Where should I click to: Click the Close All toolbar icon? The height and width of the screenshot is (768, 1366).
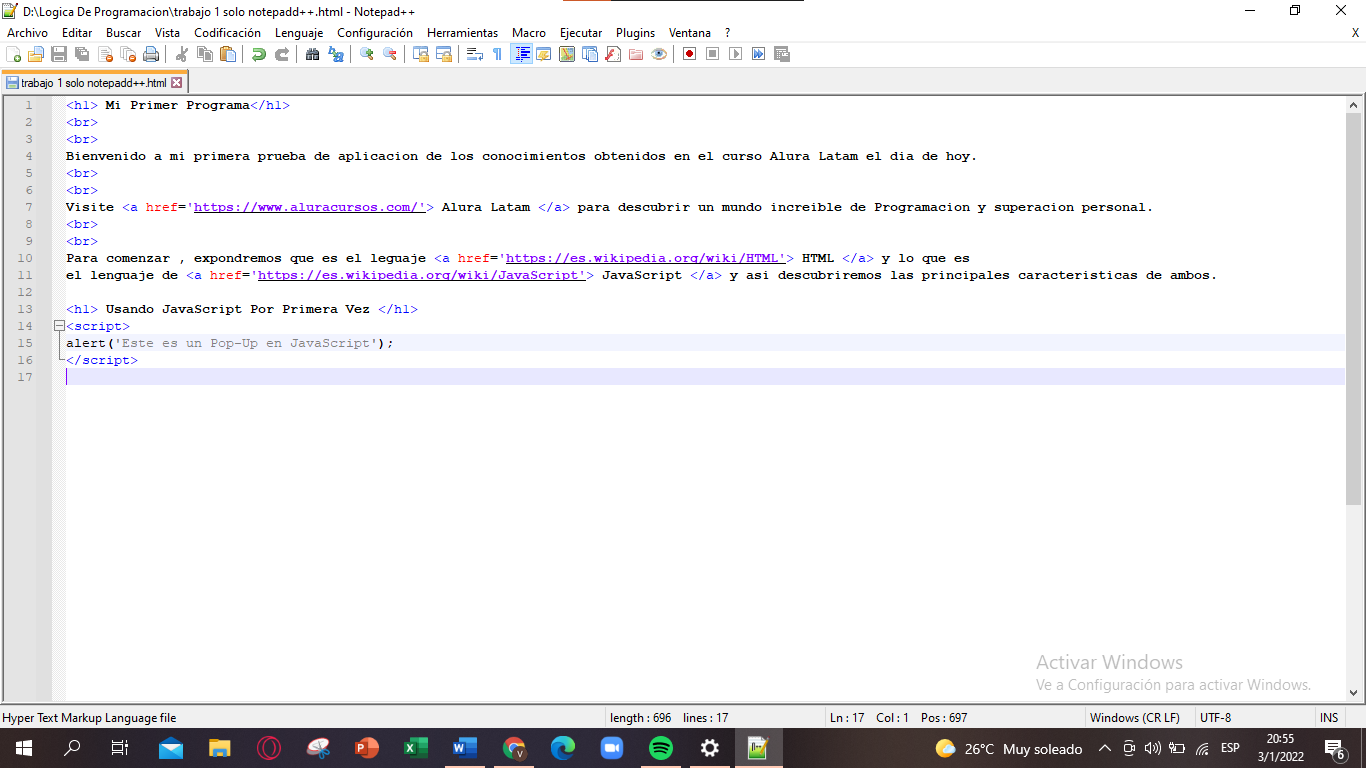[x=128, y=54]
